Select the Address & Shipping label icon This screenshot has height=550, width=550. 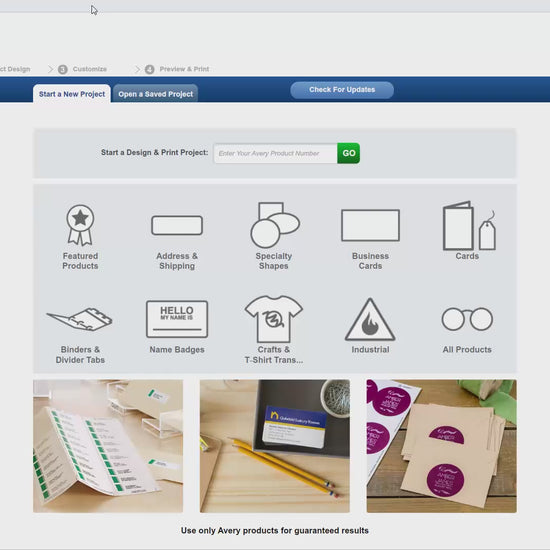tap(177, 225)
